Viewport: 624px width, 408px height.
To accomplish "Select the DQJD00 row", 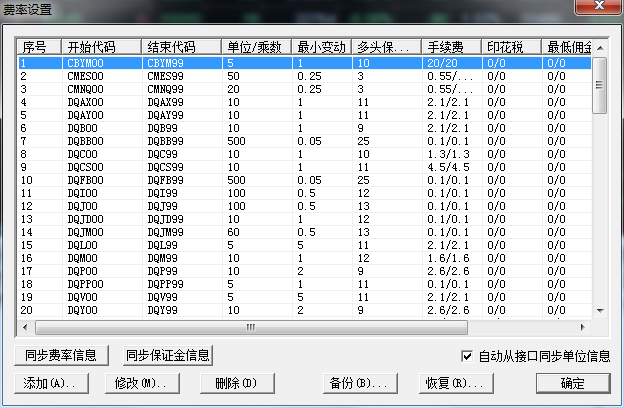I will [304, 219].
